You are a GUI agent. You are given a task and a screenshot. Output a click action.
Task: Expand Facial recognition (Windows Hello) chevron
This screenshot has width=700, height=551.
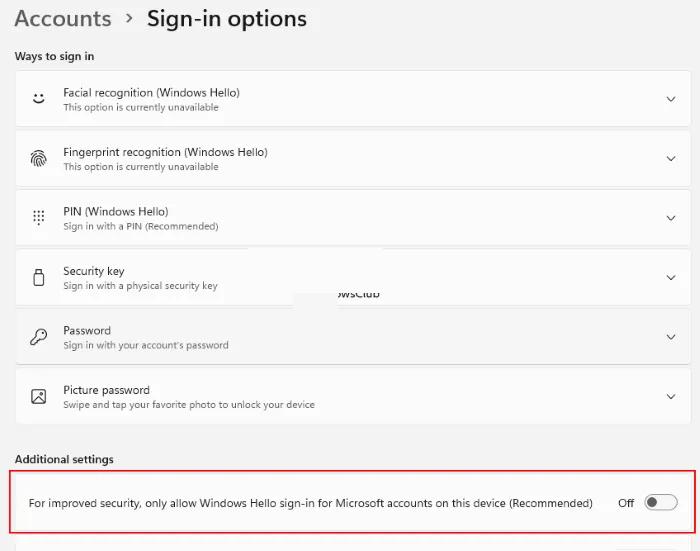[671, 99]
